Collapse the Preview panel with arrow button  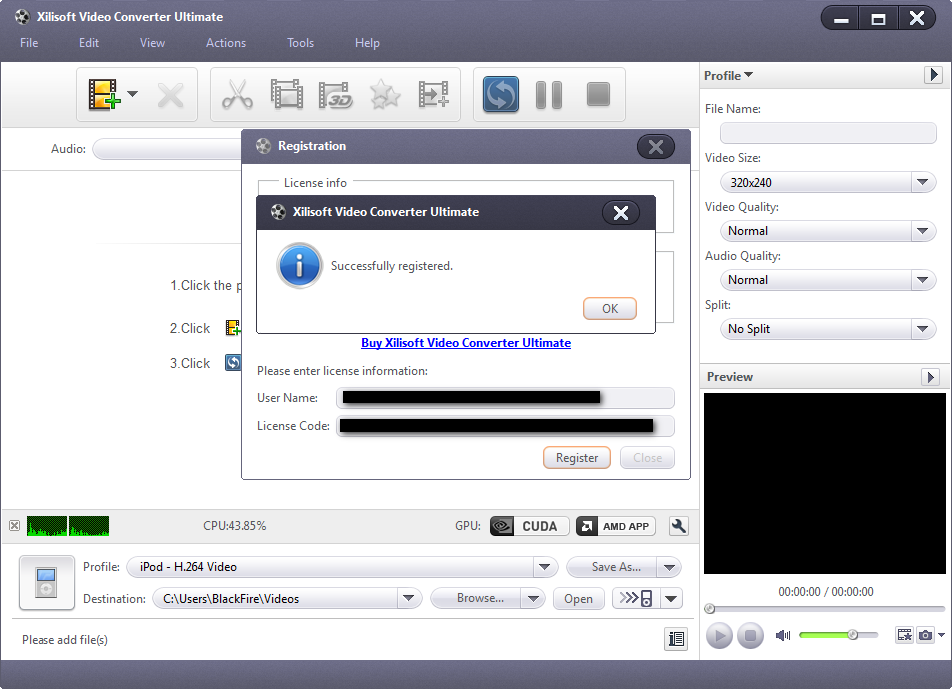pyautogui.click(x=930, y=377)
